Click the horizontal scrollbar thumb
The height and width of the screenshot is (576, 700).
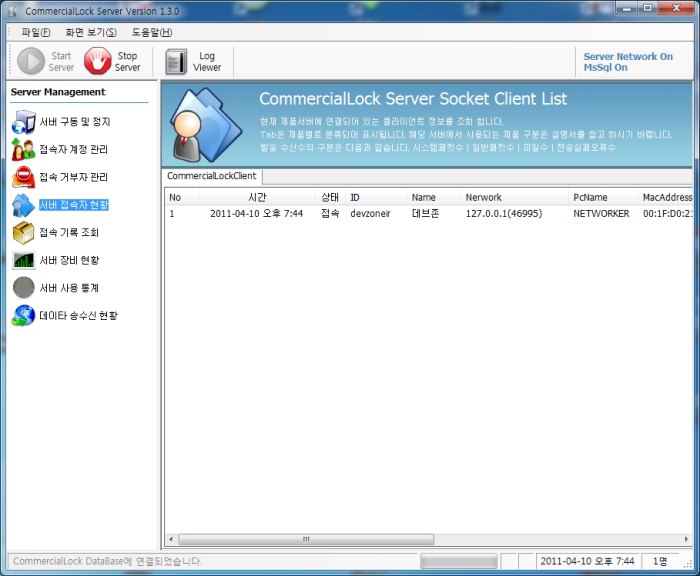point(306,539)
